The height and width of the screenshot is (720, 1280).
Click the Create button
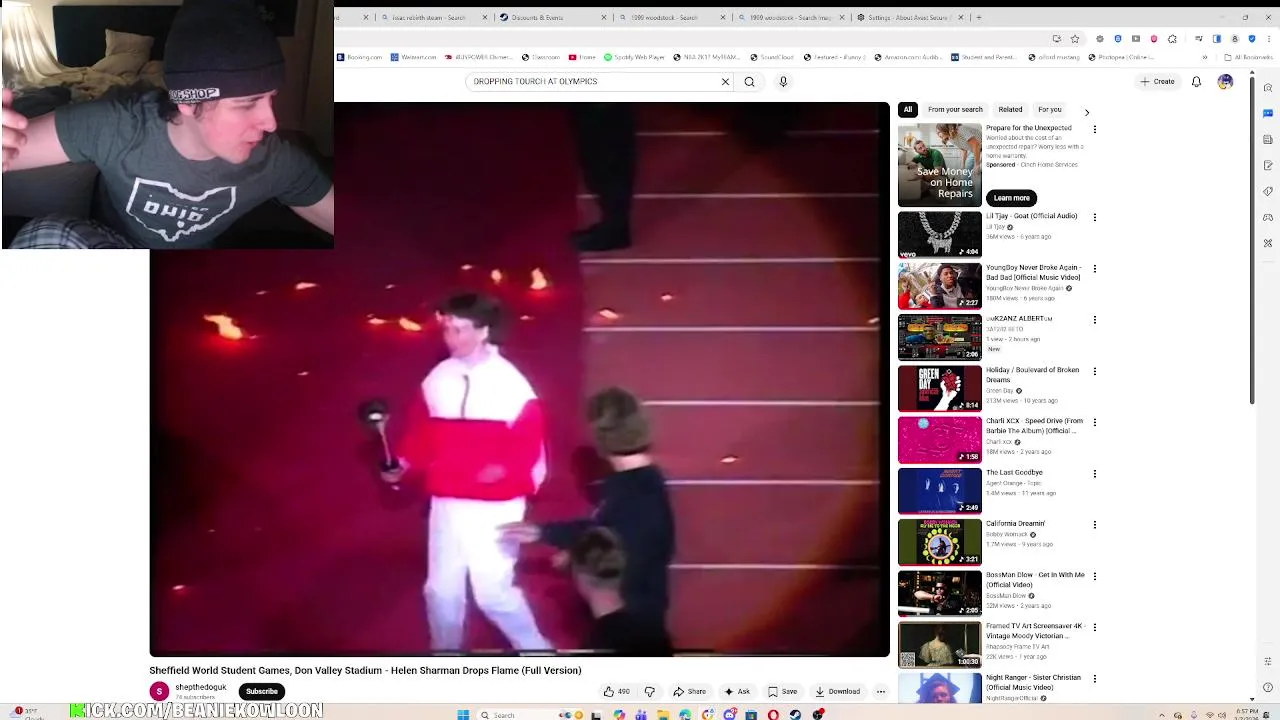(x=1157, y=82)
